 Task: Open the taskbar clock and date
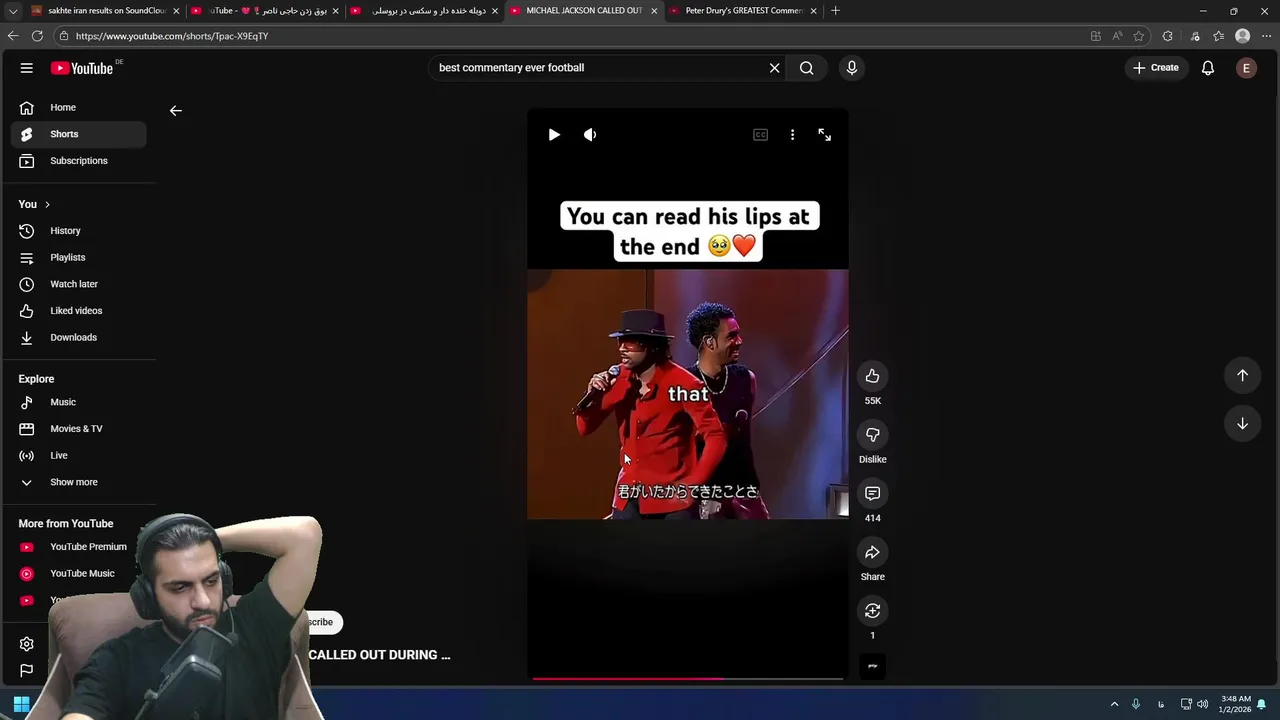pos(1235,704)
